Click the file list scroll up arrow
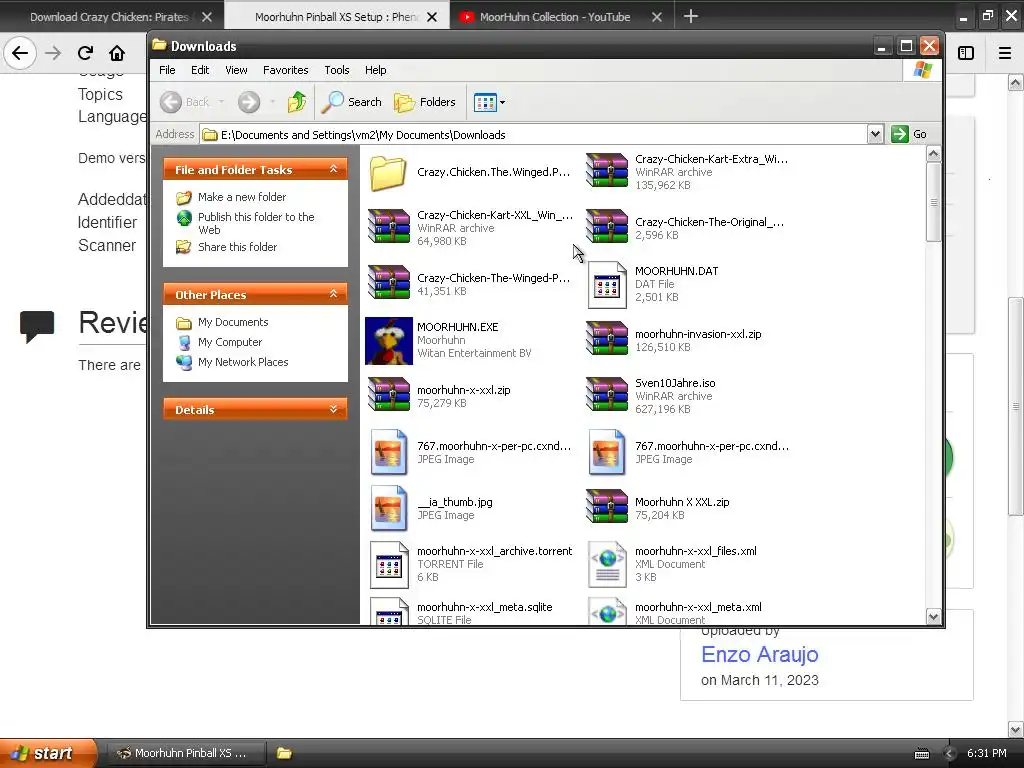1024x768 pixels. point(933,154)
